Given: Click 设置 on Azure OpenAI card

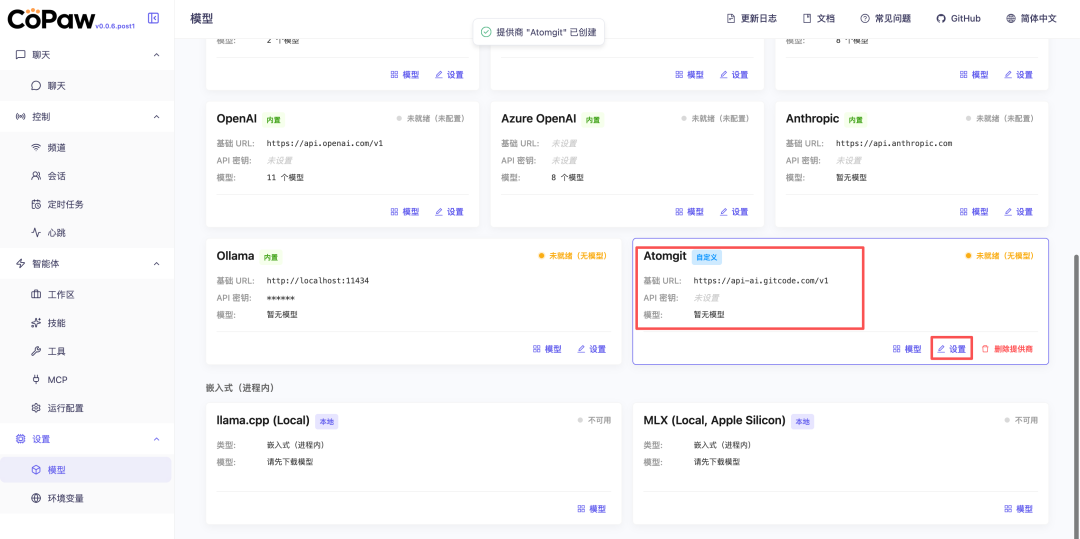Looking at the screenshot, I should pyautogui.click(x=734, y=212).
